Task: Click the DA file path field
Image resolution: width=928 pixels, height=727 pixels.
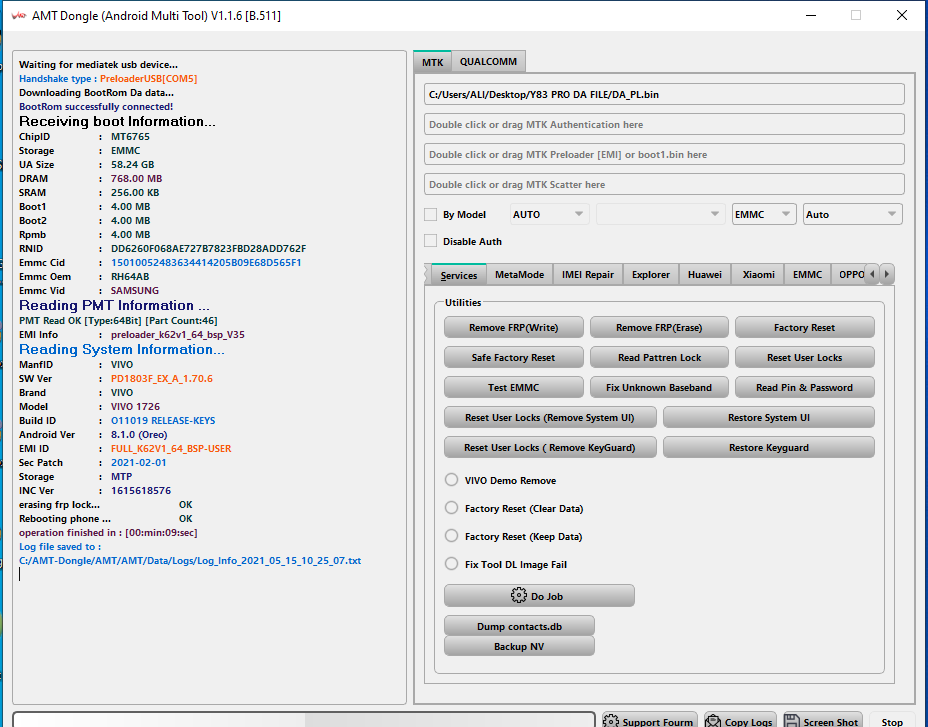Action: [x=664, y=94]
